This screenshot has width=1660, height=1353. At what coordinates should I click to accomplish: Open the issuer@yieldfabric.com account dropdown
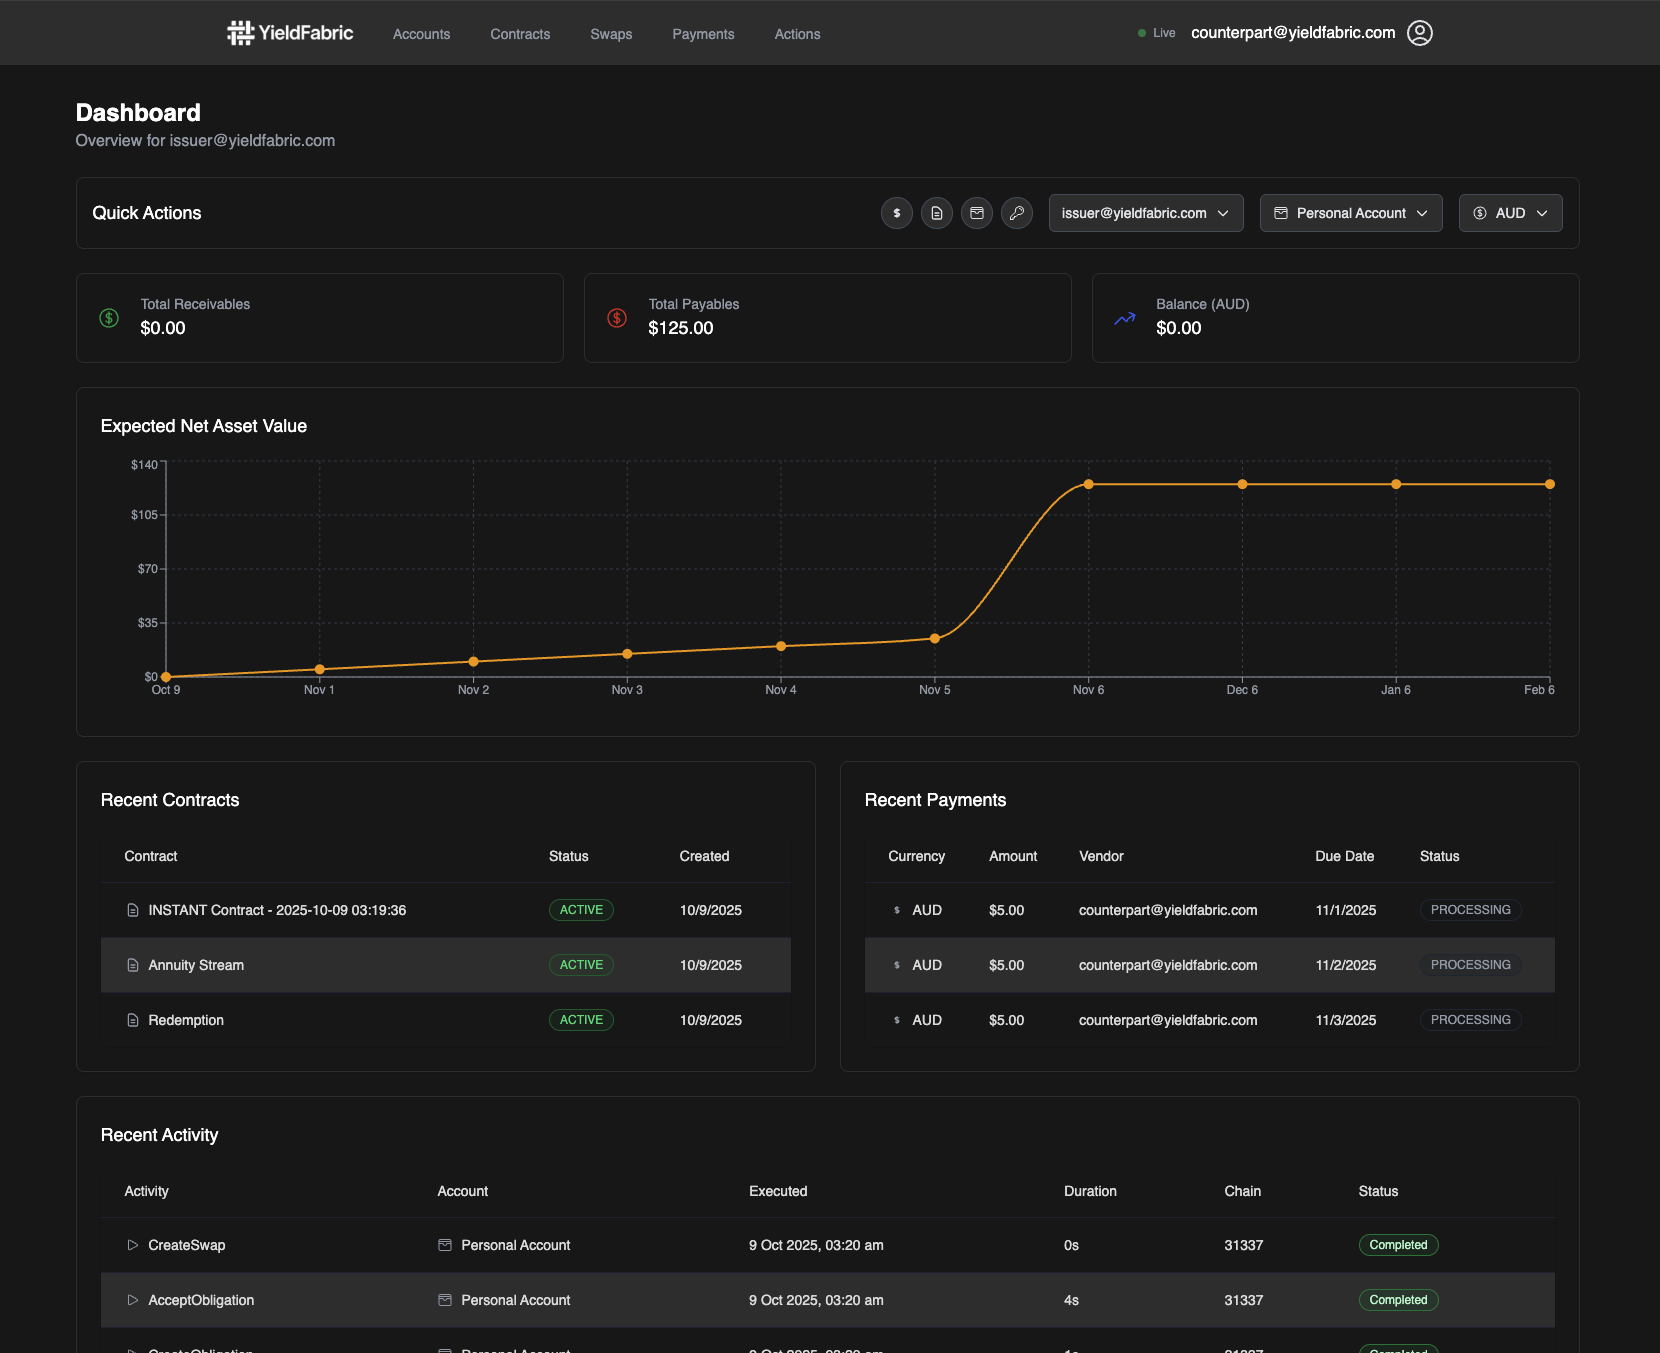(1145, 213)
